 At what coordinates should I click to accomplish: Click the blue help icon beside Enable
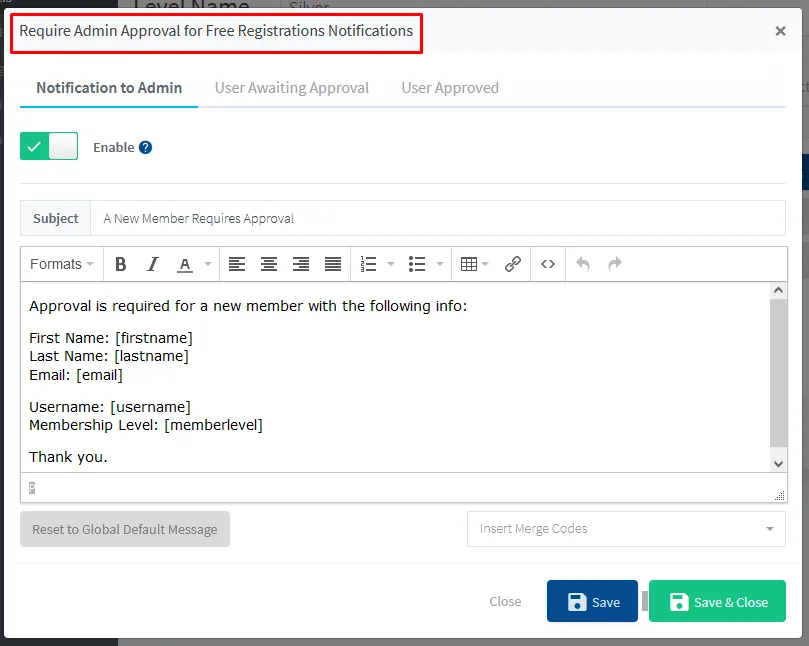[x=146, y=147]
